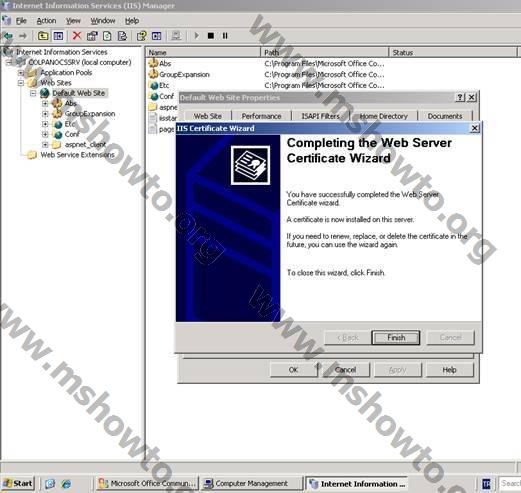Click the Pause item toolbar icon
This screenshot has width=521, height=493.
(x=225, y=36)
